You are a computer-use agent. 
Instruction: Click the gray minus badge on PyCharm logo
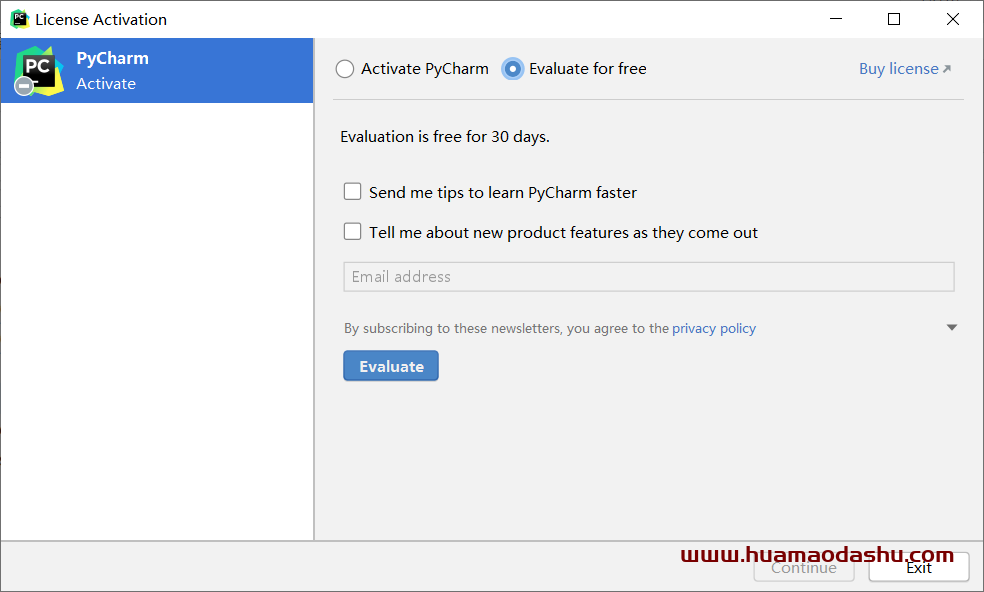(24, 86)
